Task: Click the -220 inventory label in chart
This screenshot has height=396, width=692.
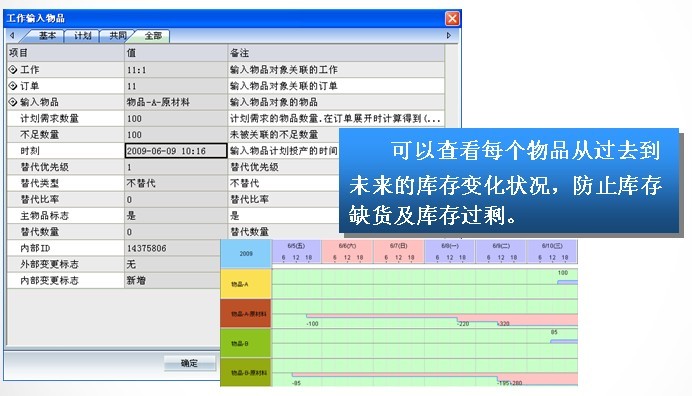Action: [463, 324]
